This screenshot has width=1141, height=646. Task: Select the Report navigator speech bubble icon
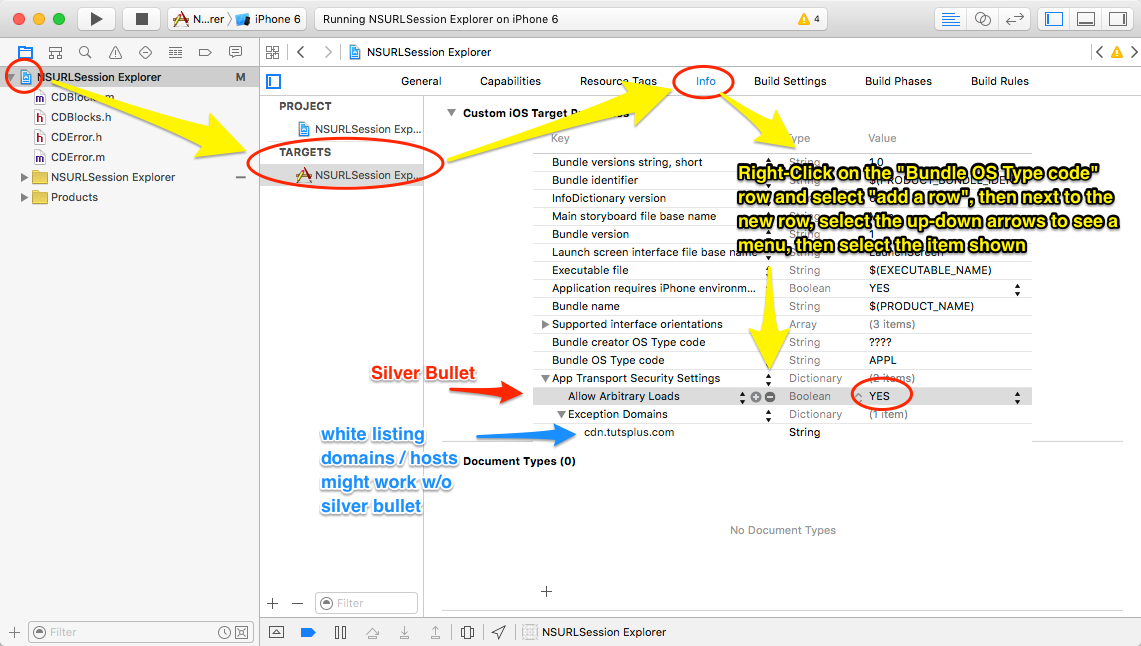point(235,52)
